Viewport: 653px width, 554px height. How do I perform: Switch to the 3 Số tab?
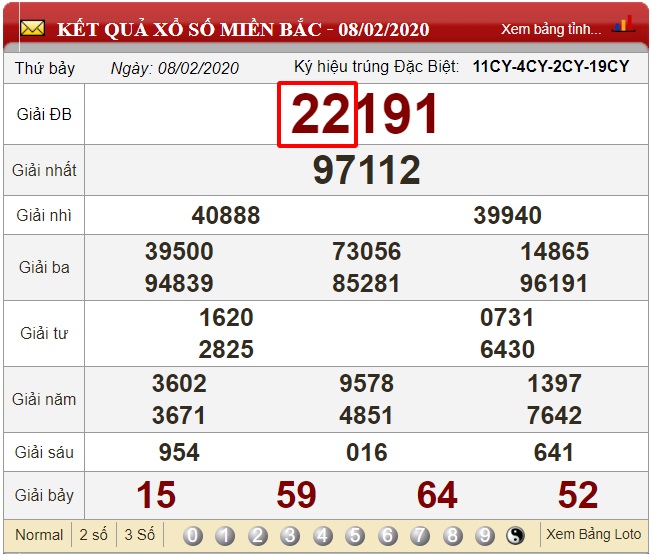coord(139,535)
